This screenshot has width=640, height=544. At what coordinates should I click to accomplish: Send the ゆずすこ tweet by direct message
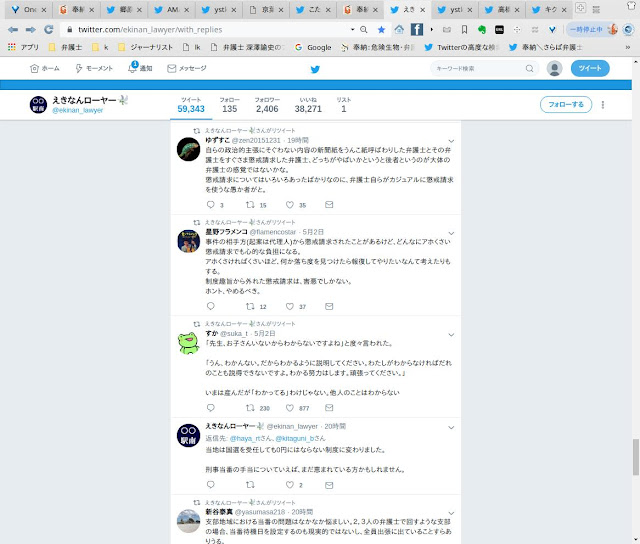pos(329,204)
